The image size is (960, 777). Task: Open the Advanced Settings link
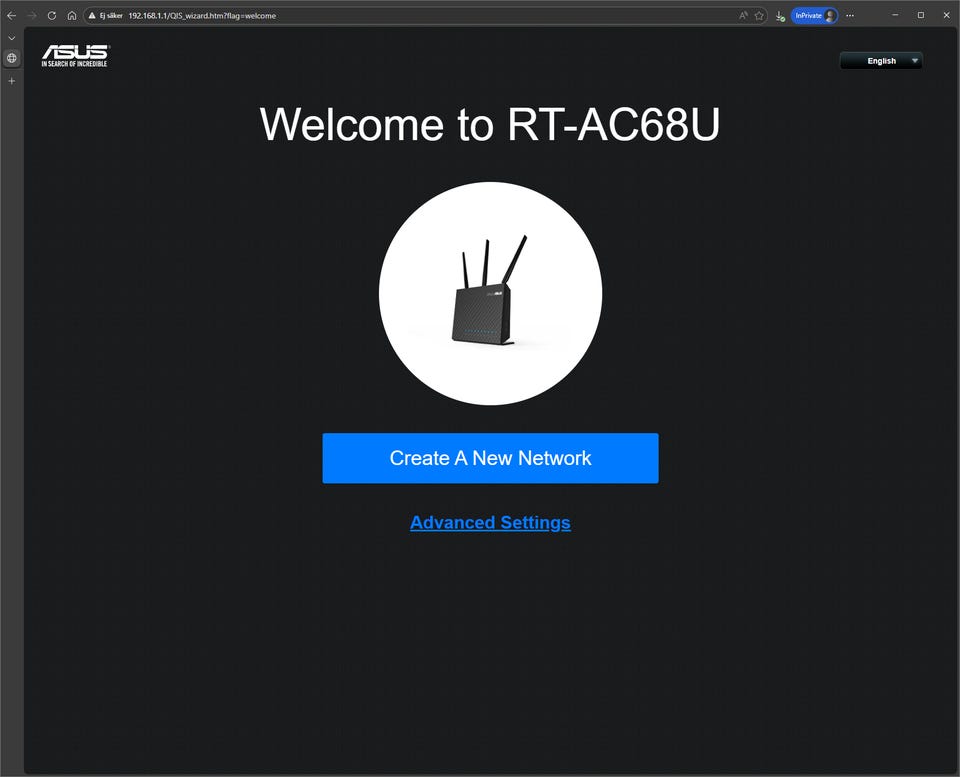(490, 522)
